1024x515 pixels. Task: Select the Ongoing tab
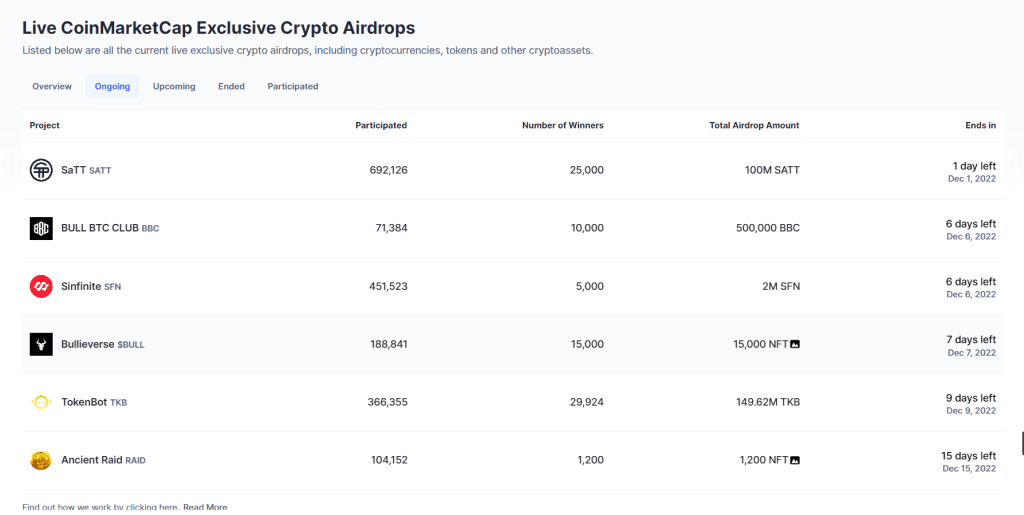[112, 86]
